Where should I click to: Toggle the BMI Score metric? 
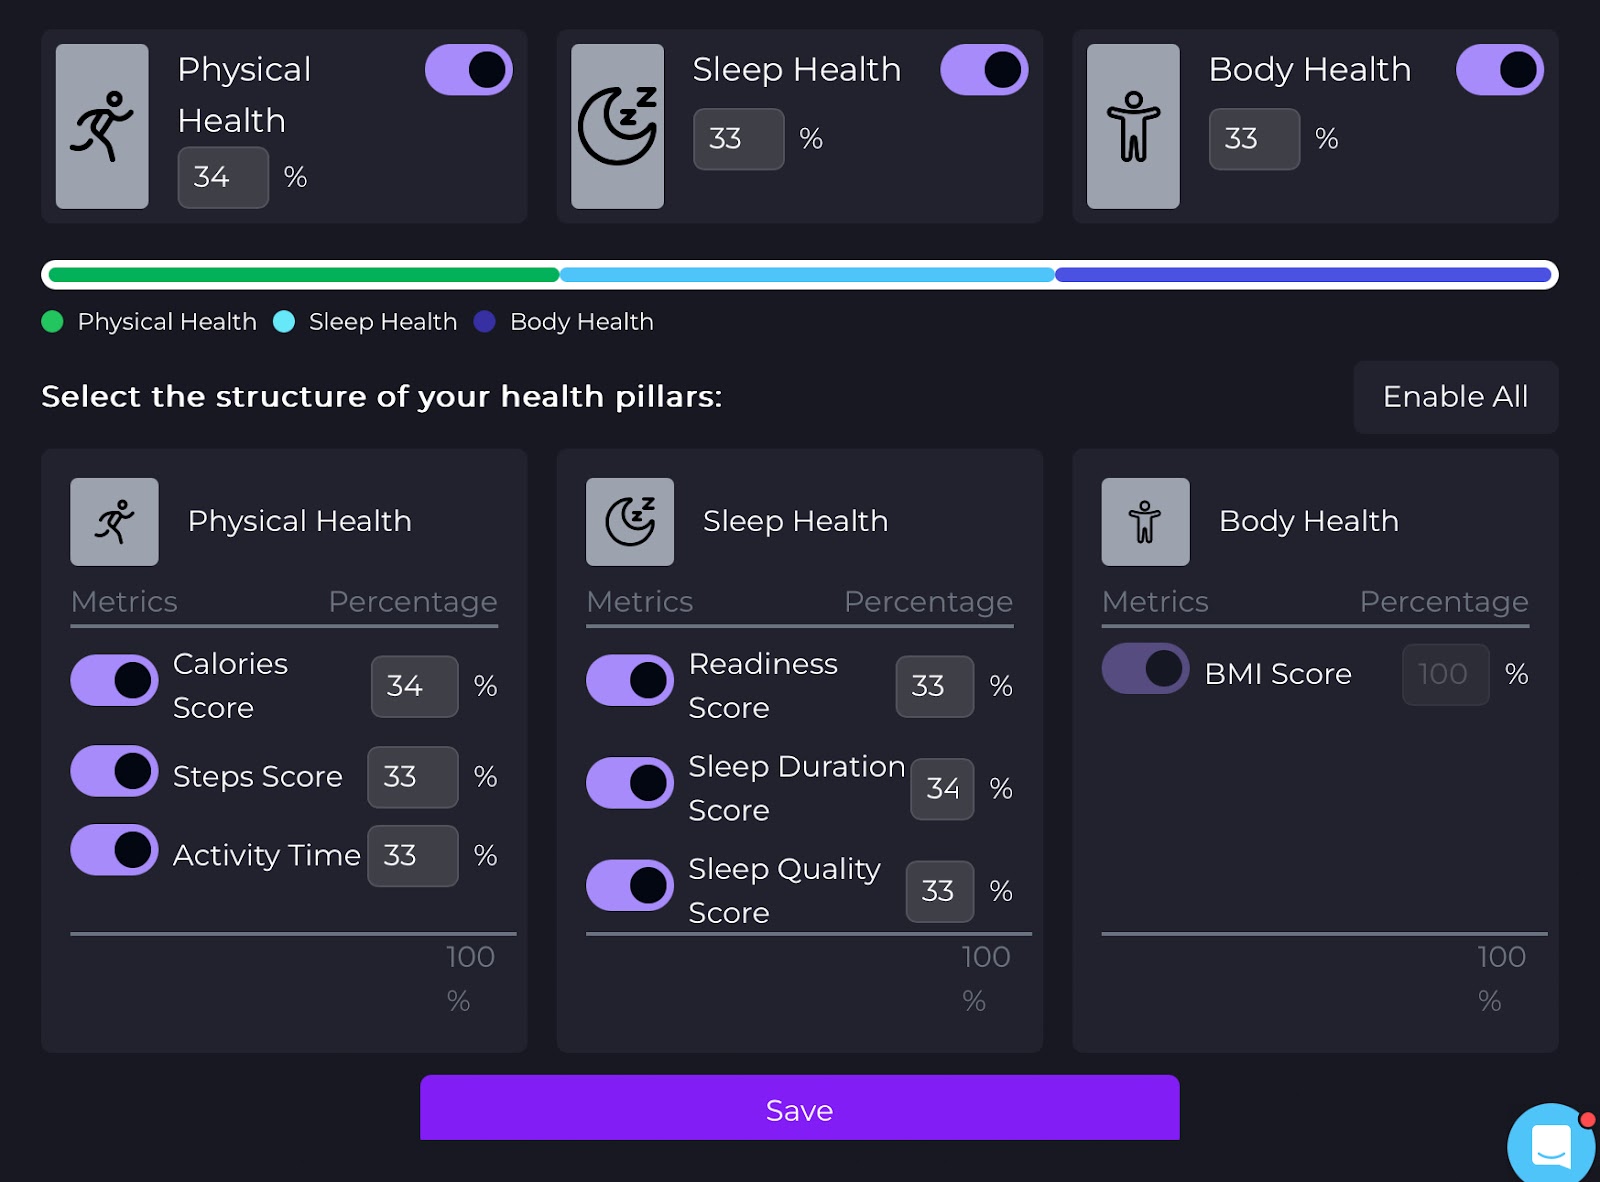1145,668
